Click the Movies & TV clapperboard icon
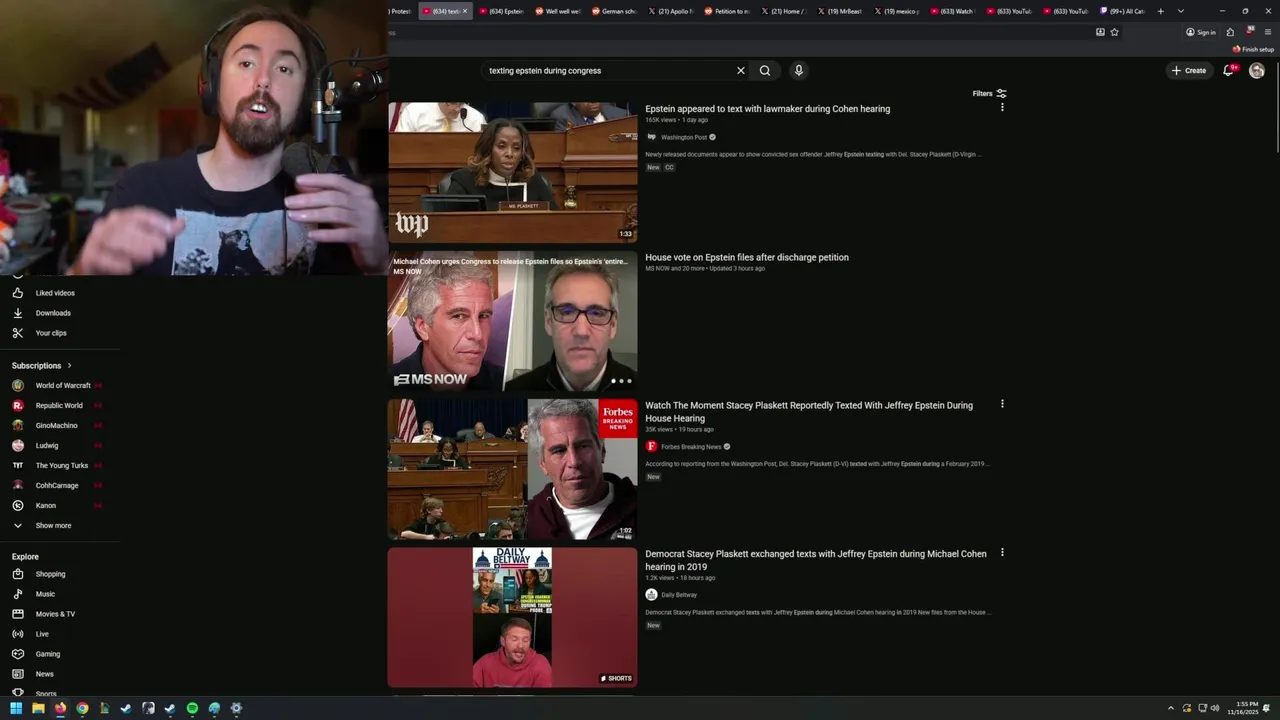 coord(18,614)
